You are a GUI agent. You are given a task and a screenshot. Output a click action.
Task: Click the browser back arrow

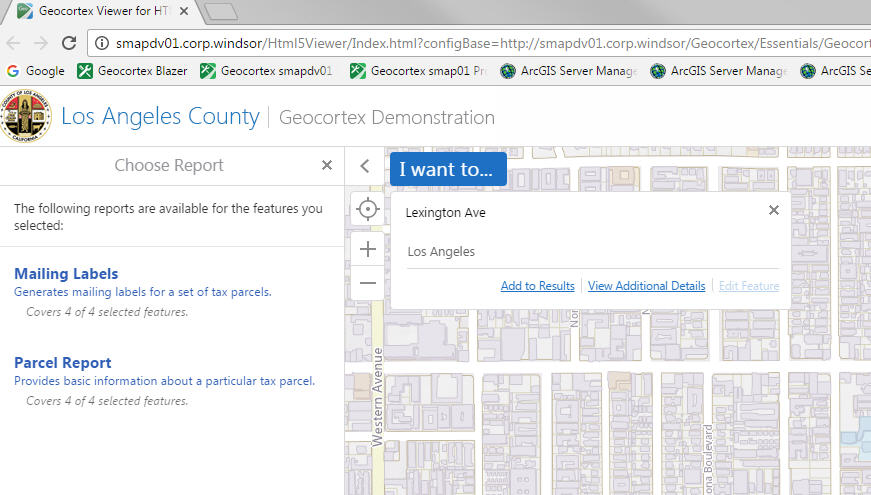(x=13, y=43)
